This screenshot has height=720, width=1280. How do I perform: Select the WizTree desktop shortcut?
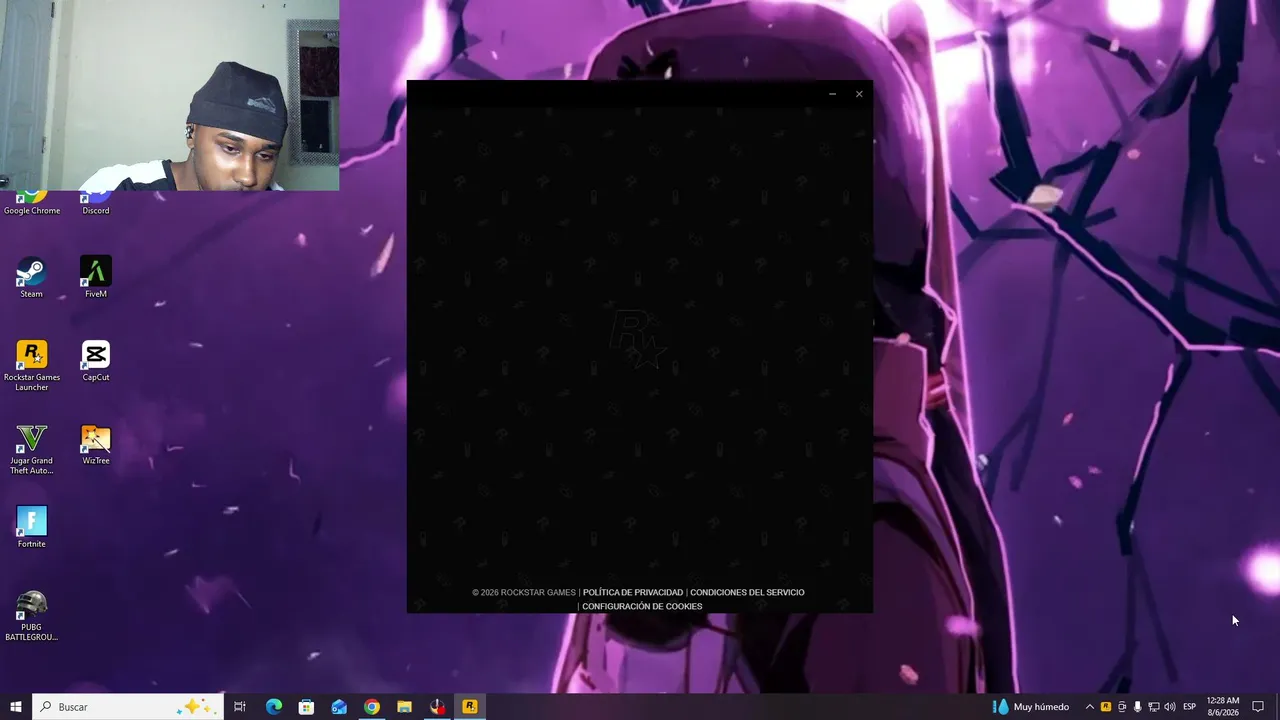pos(96,444)
